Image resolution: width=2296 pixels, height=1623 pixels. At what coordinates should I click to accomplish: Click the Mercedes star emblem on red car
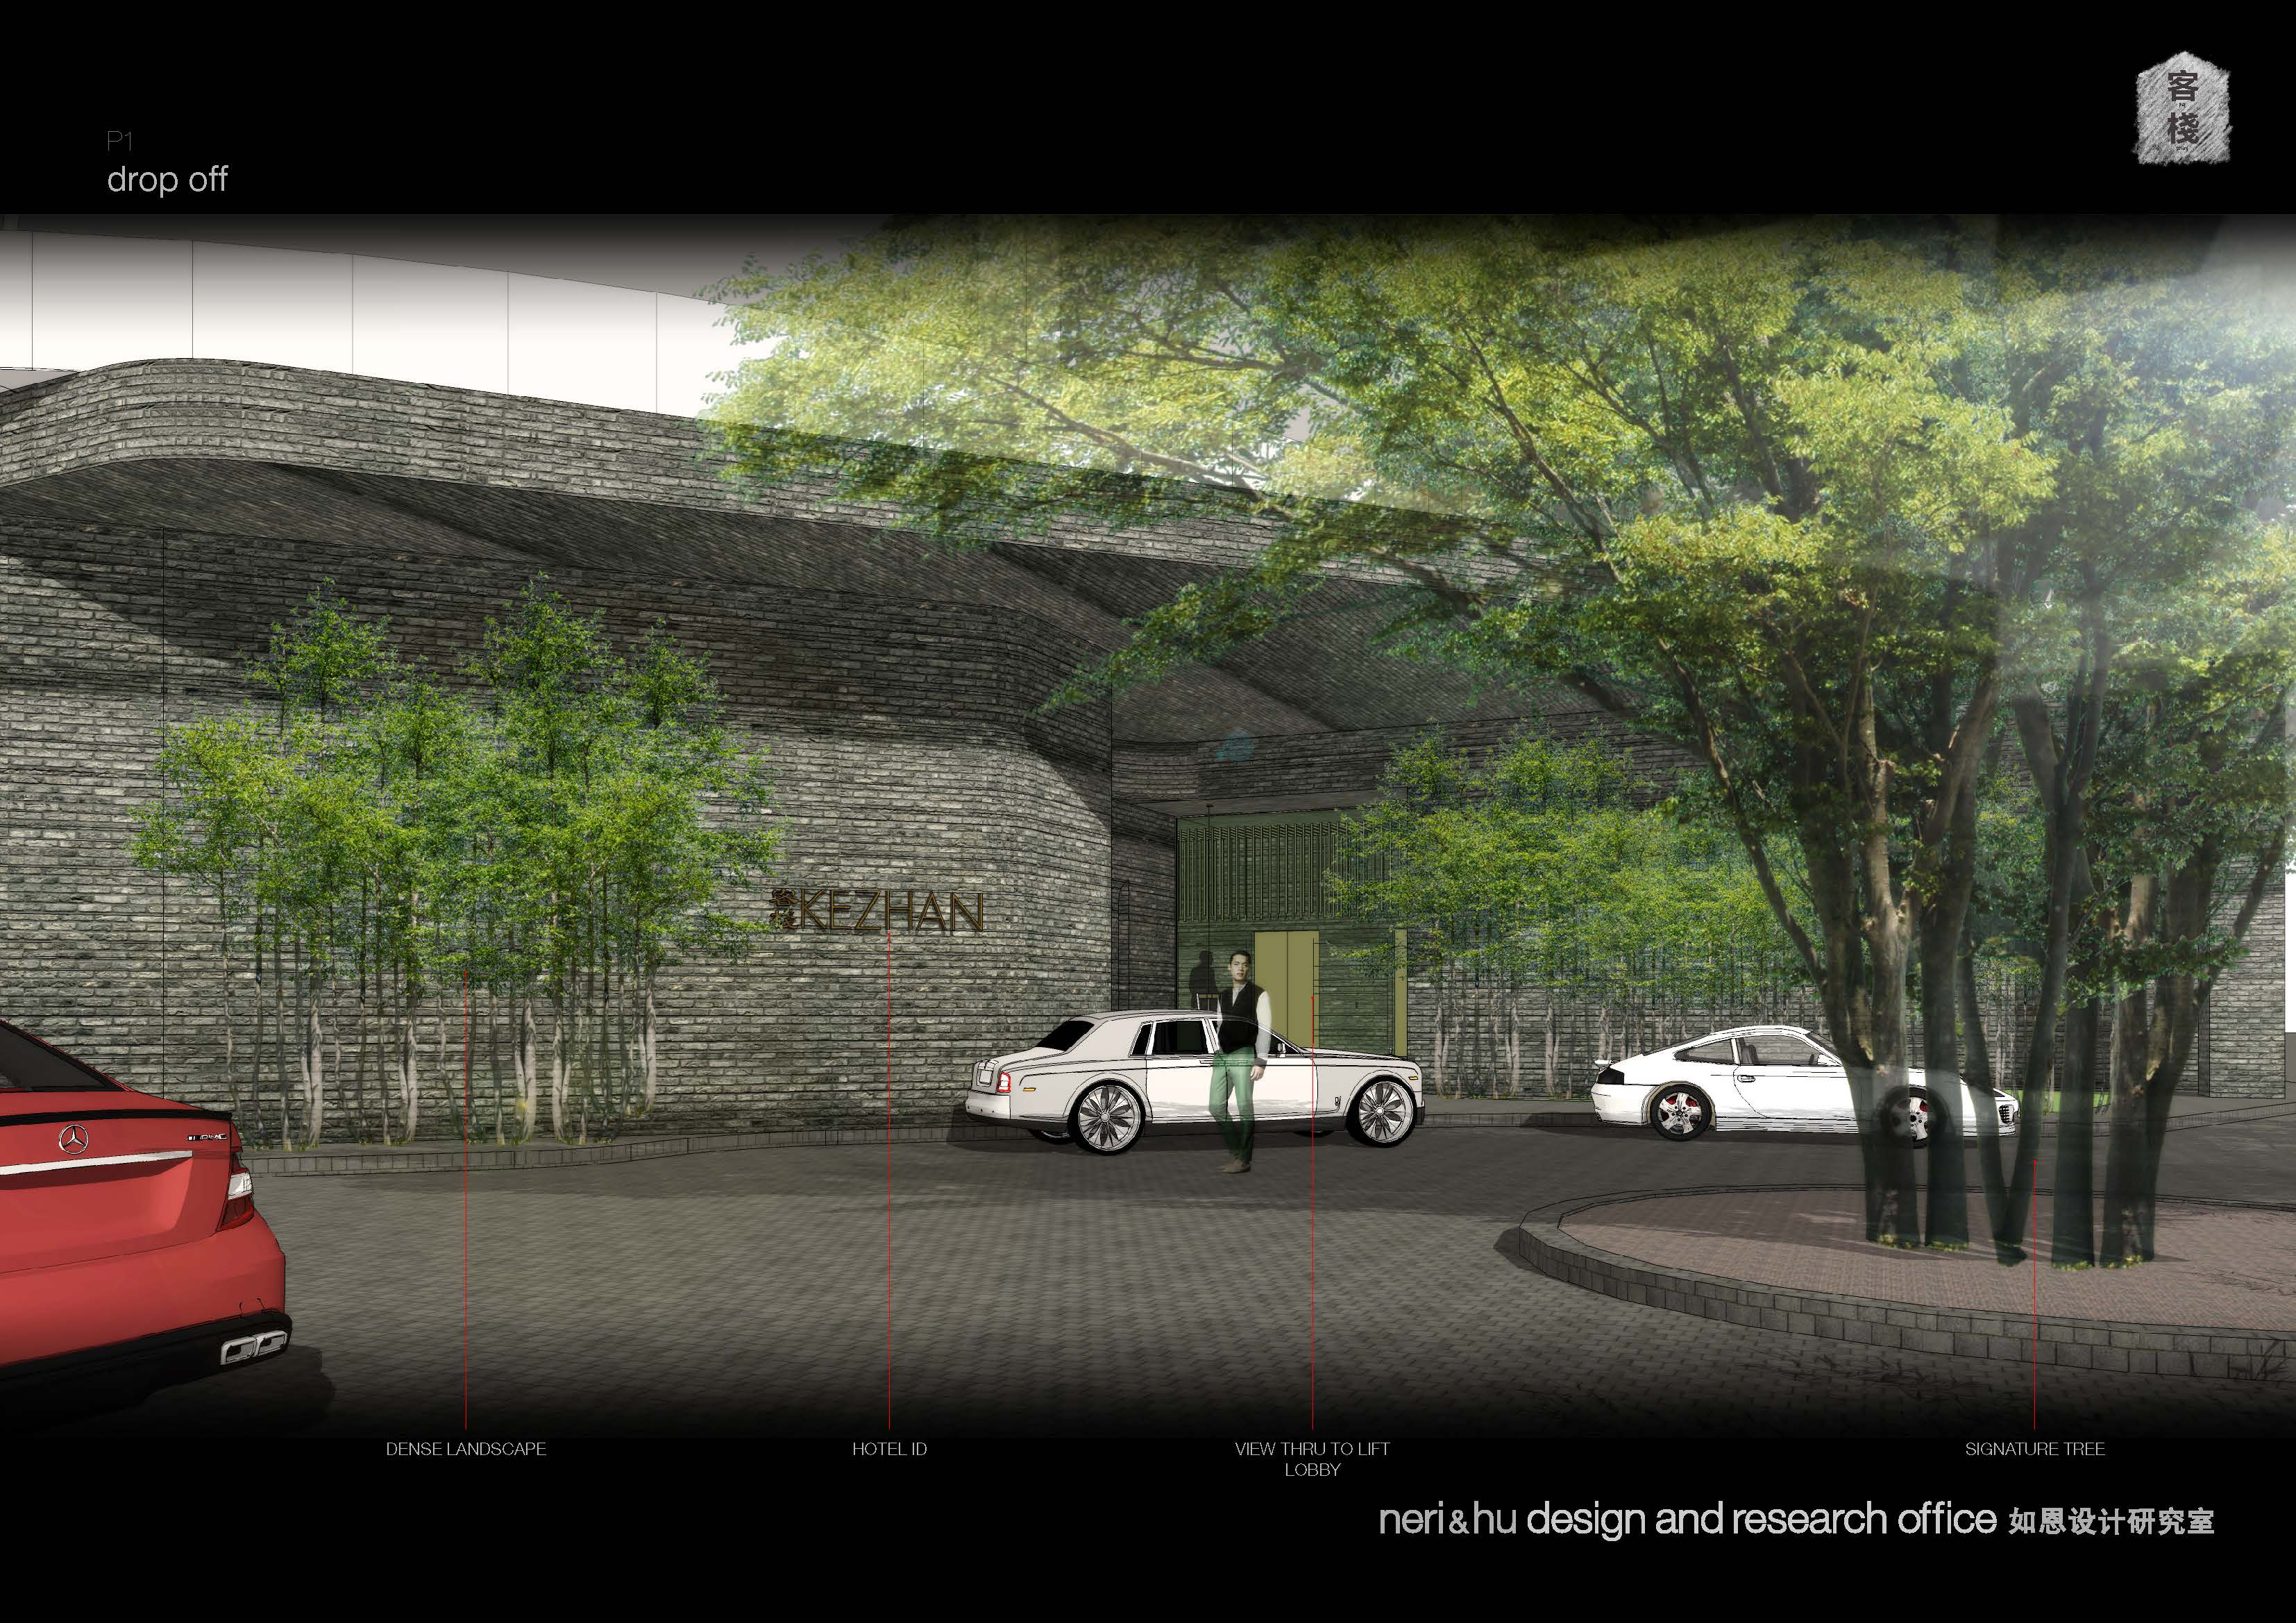(x=73, y=1138)
